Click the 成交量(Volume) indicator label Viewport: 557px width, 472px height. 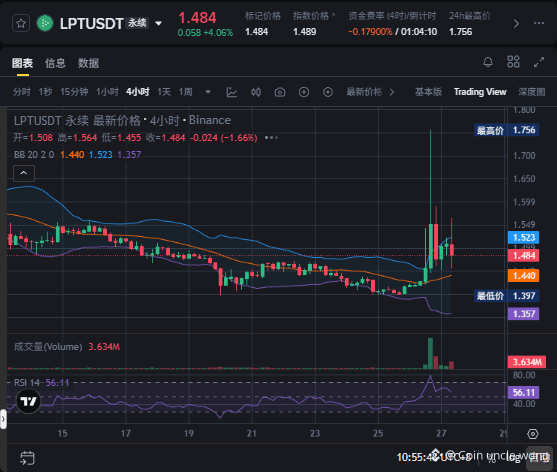coord(48,347)
